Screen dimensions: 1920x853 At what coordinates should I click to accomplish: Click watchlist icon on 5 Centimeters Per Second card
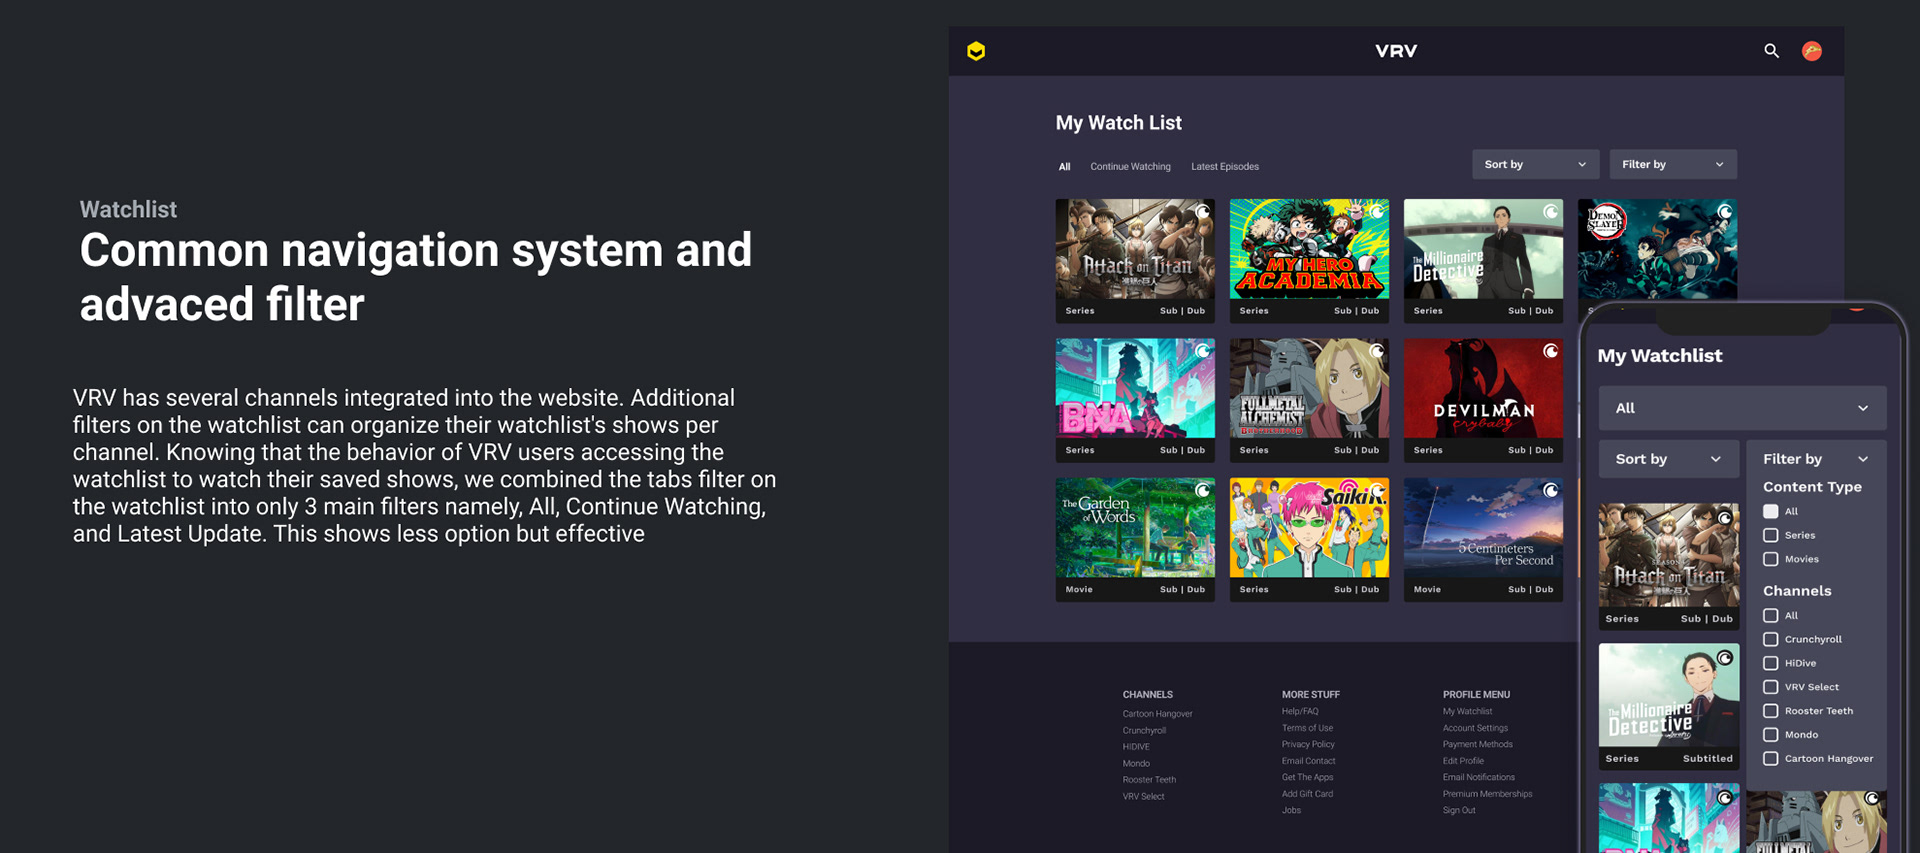(x=1550, y=490)
